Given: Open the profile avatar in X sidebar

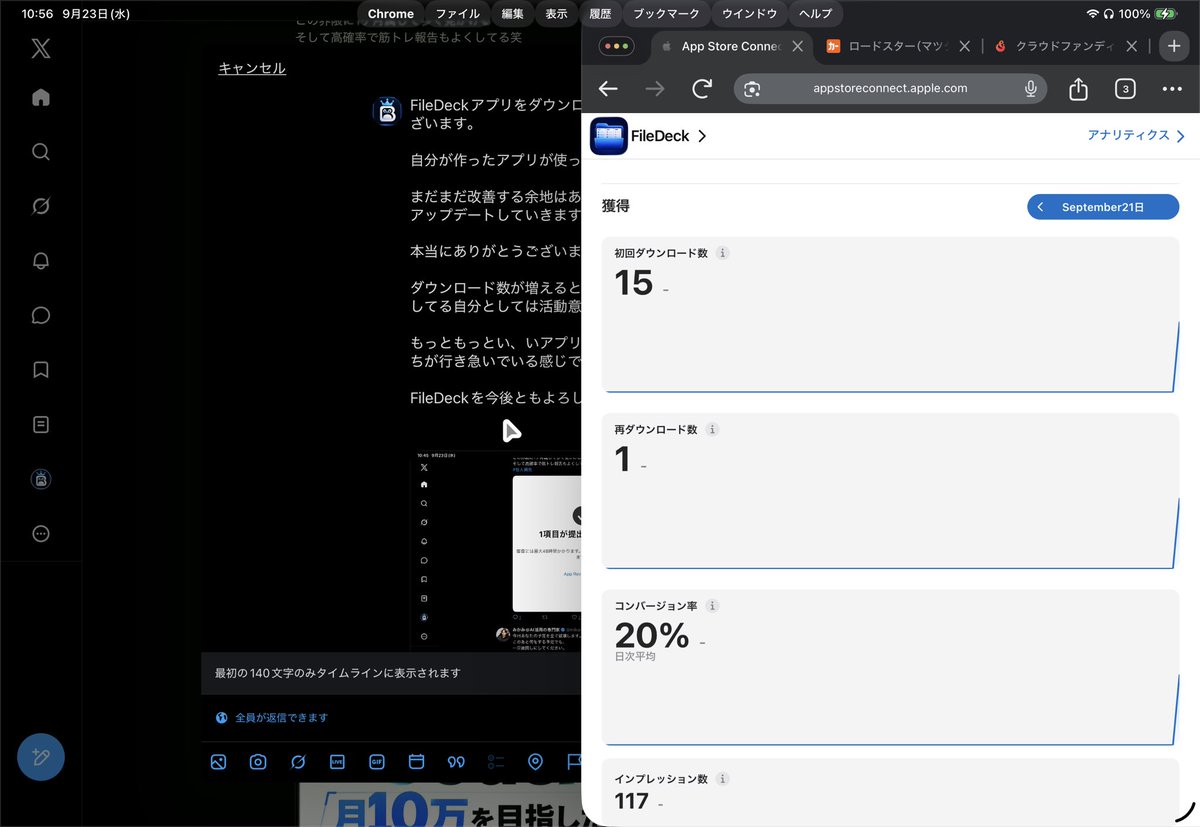Looking at the screenshot, I should coord(41,479).
